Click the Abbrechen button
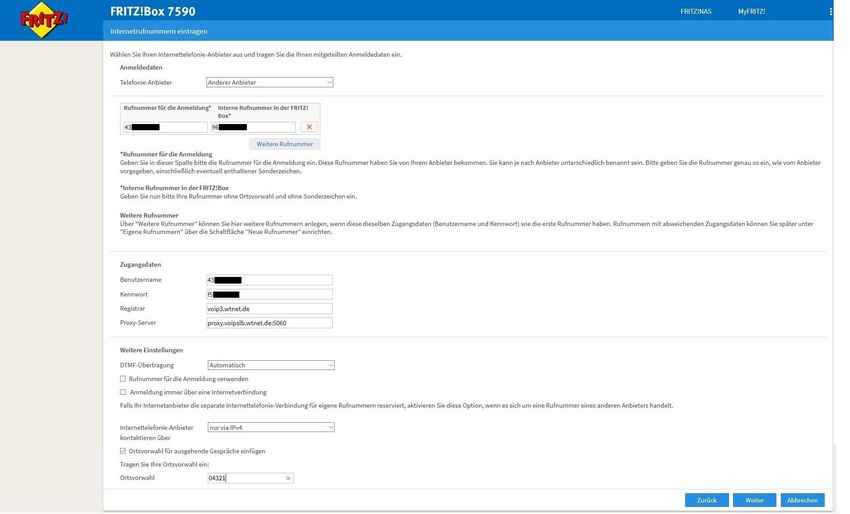This screenshot has width=850, height=514. coord(802,500)
